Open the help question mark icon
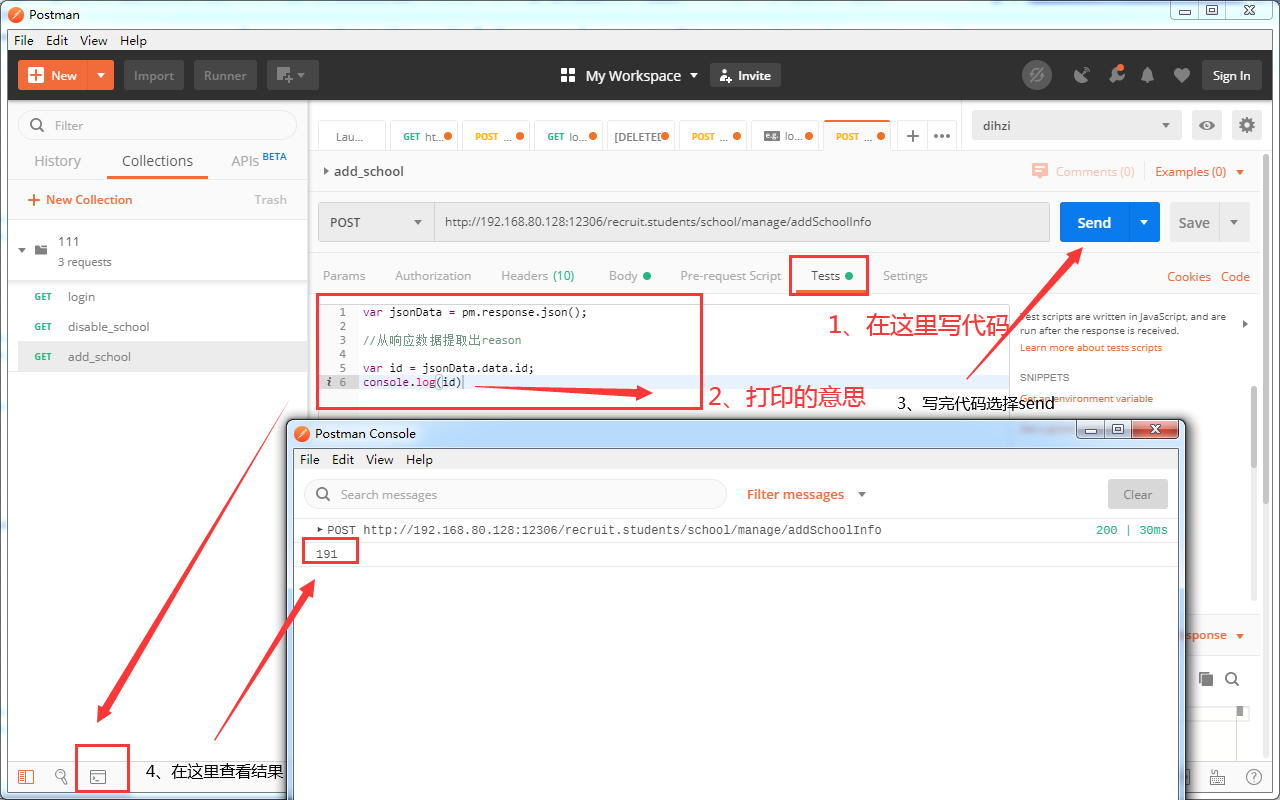 pos(1253,776)
